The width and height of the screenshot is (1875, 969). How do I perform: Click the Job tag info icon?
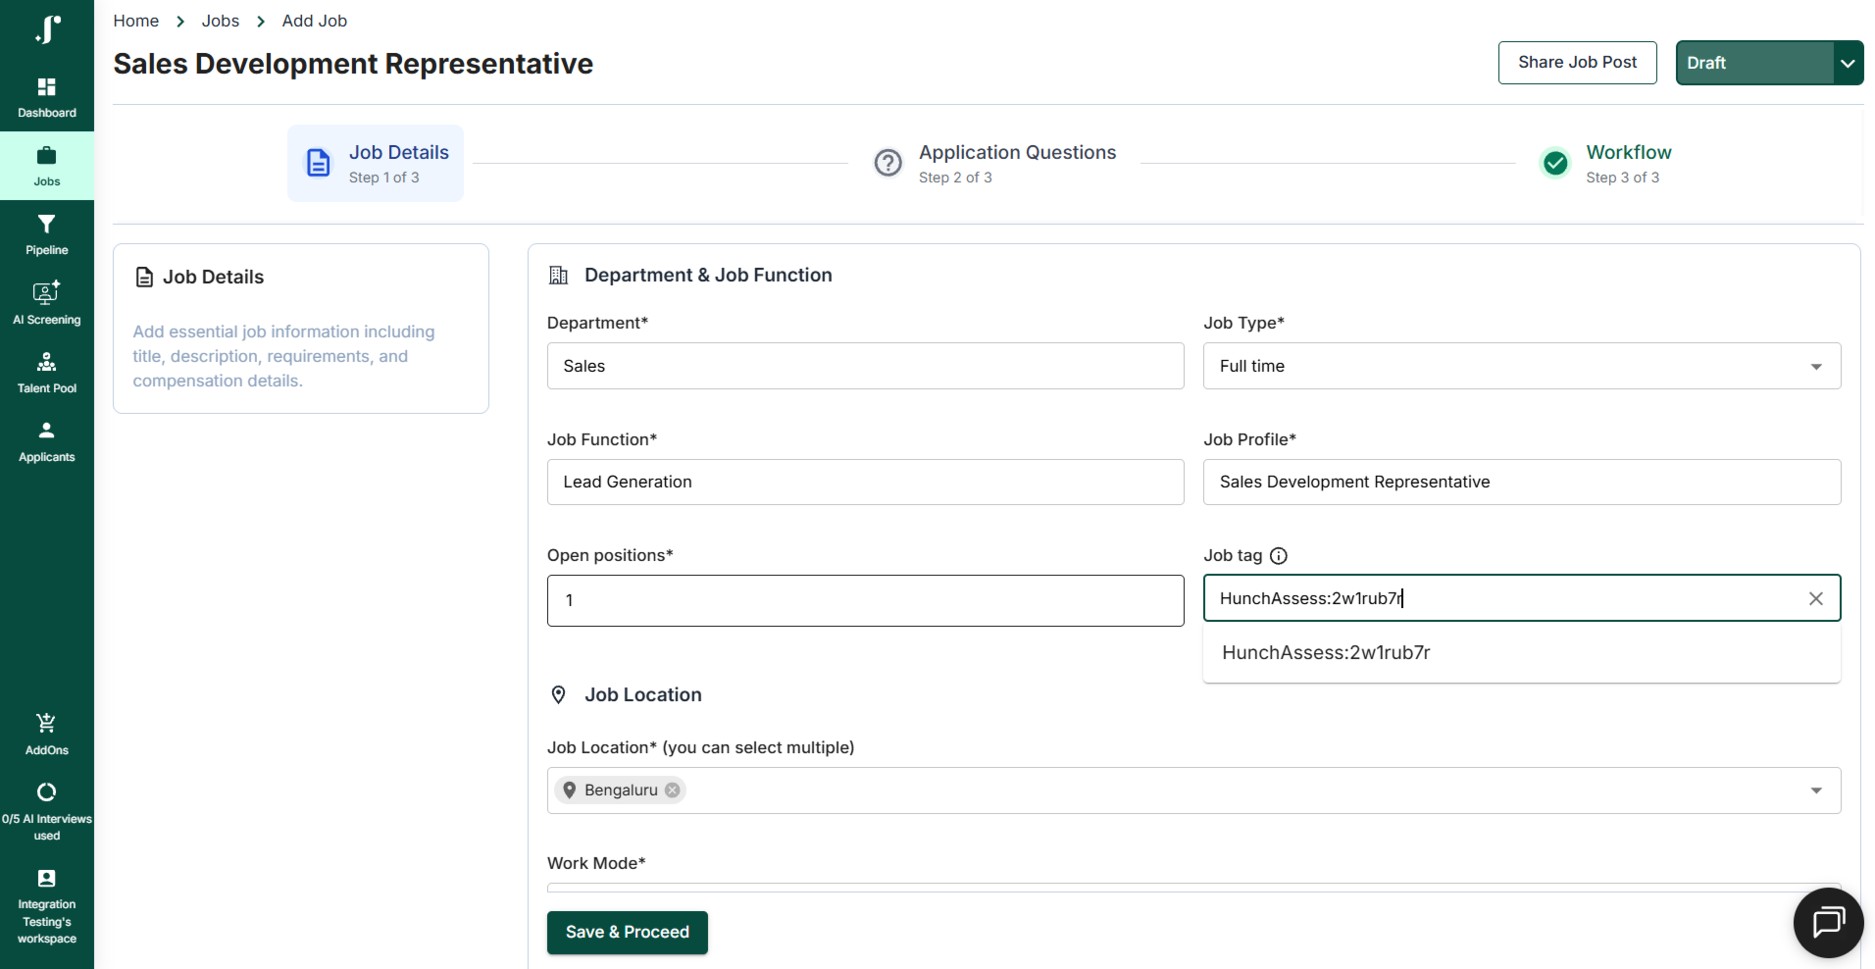point(1278,556)
